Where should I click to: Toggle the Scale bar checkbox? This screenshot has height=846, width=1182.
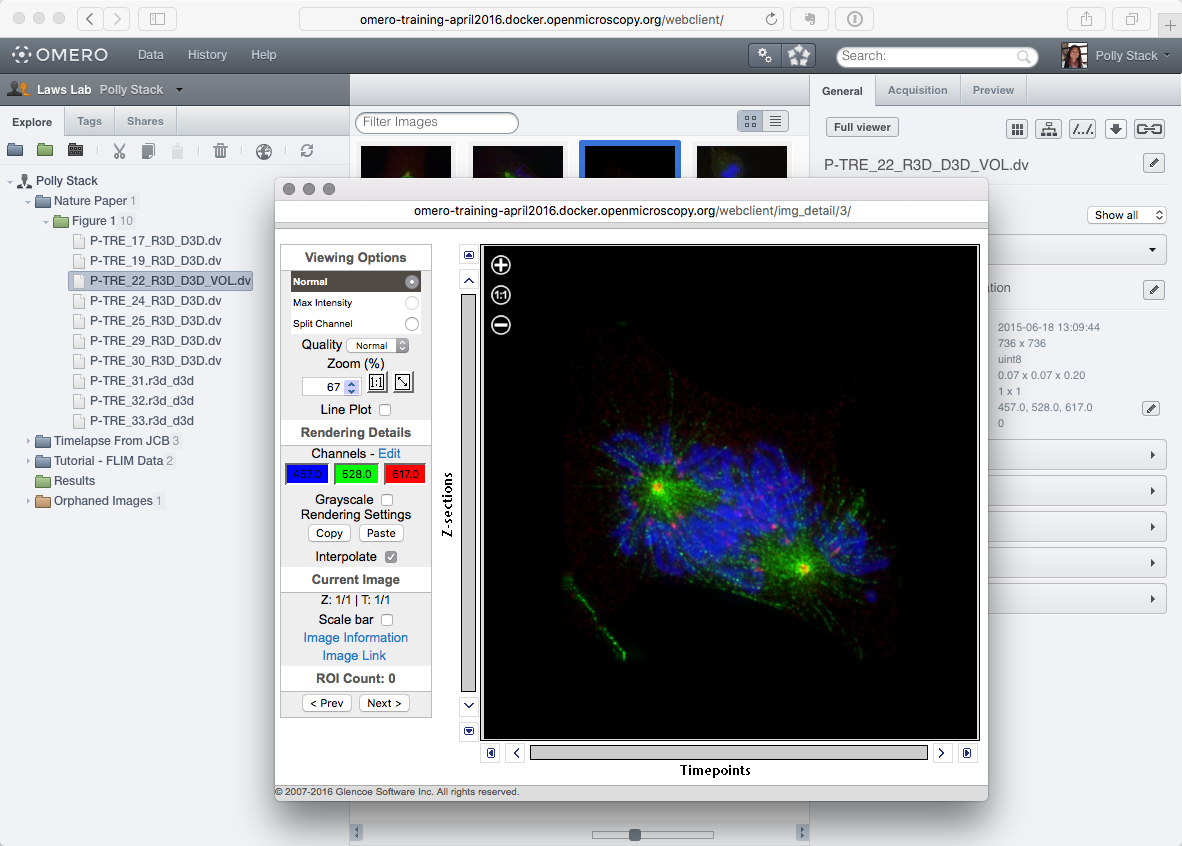(387, 619)
